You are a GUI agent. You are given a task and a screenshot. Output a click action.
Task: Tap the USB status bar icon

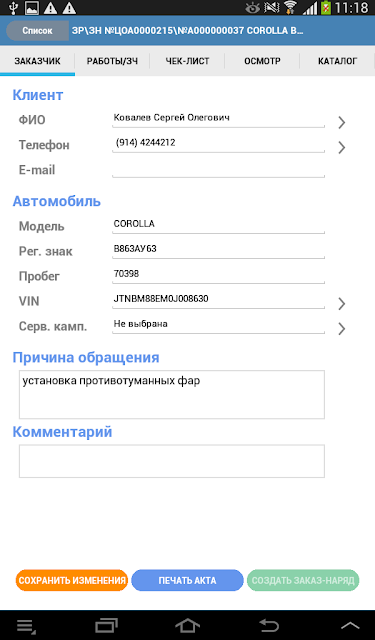pyautogui.click(x=13, y=7)
